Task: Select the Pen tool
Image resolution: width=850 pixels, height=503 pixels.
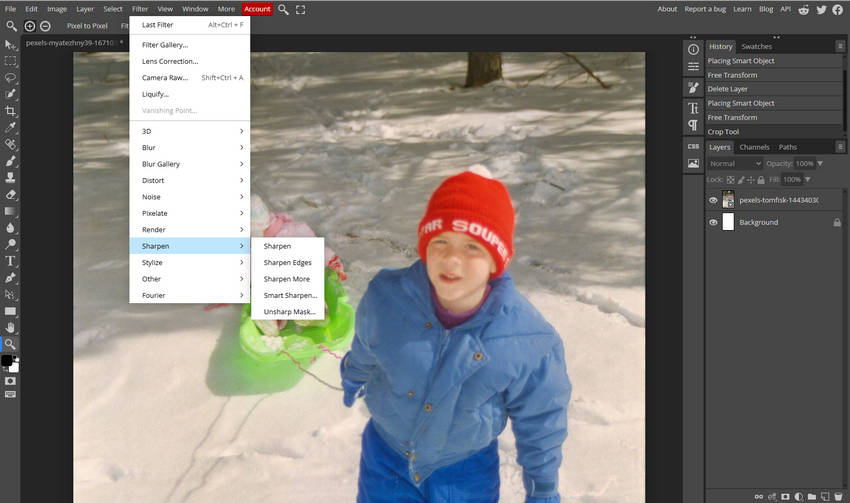Action: [x=10, y=278]
